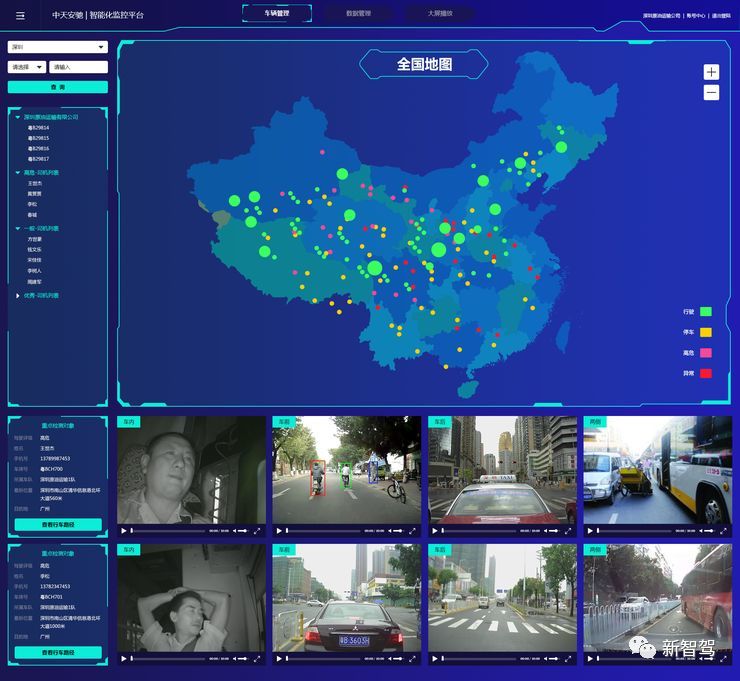Screen dimensions: 740x681
Task: Fullscreen the crosswalk road video
Action: 568,659
